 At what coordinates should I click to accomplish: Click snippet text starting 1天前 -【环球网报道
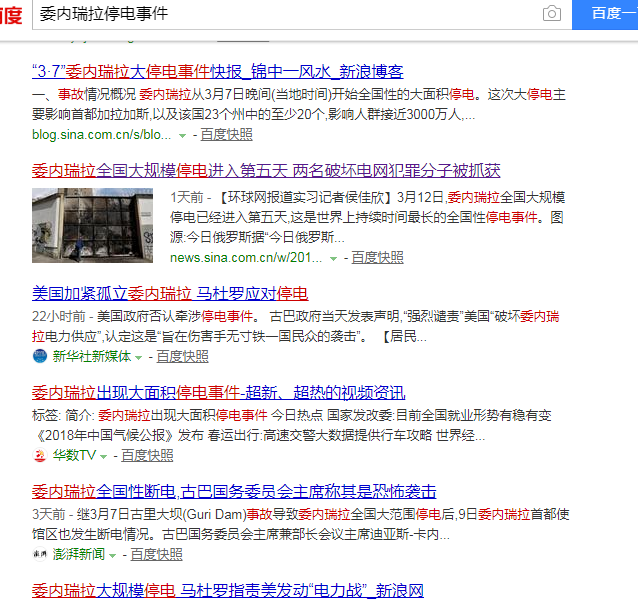tap(368, 217)
